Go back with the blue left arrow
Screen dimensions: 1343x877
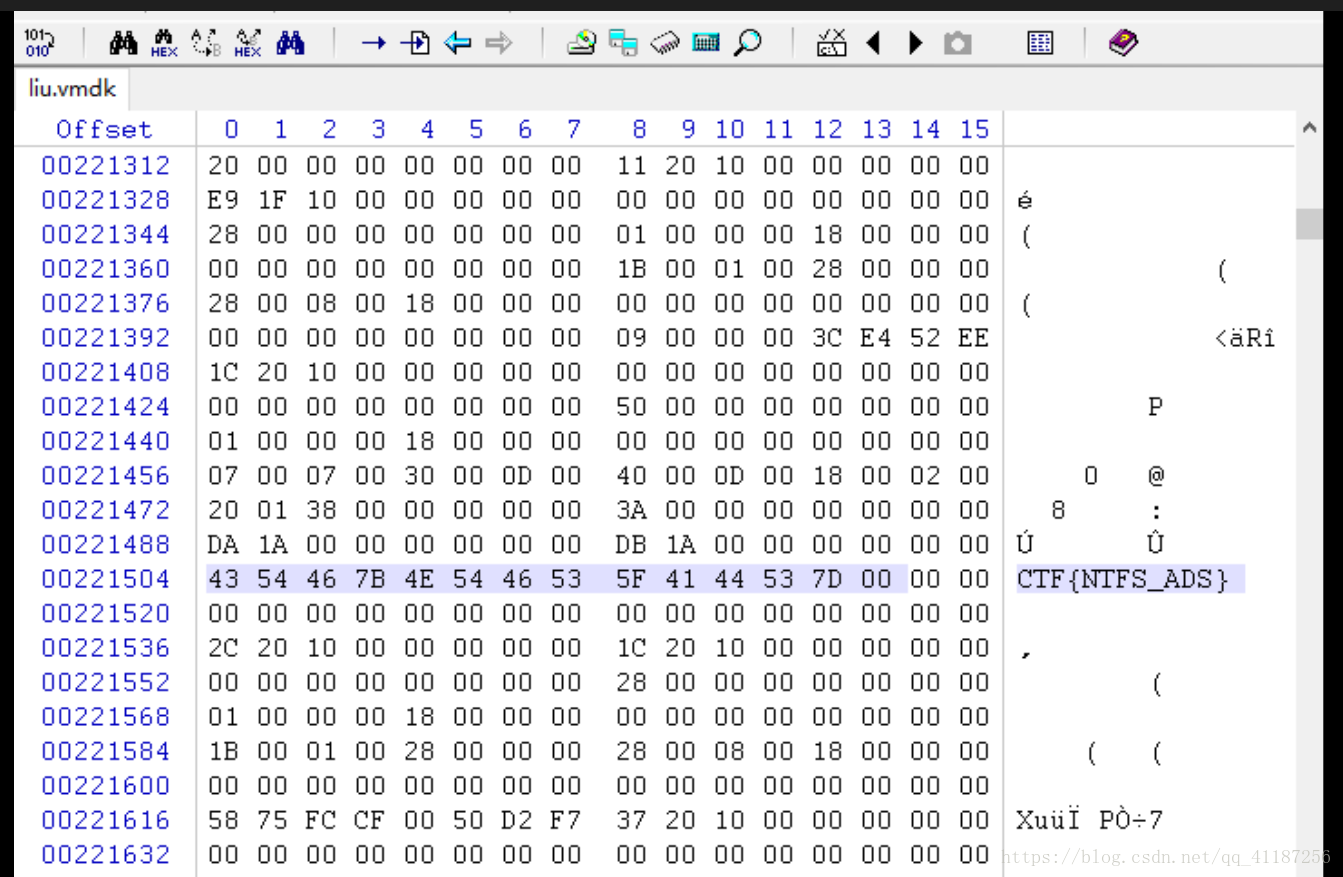457,43
